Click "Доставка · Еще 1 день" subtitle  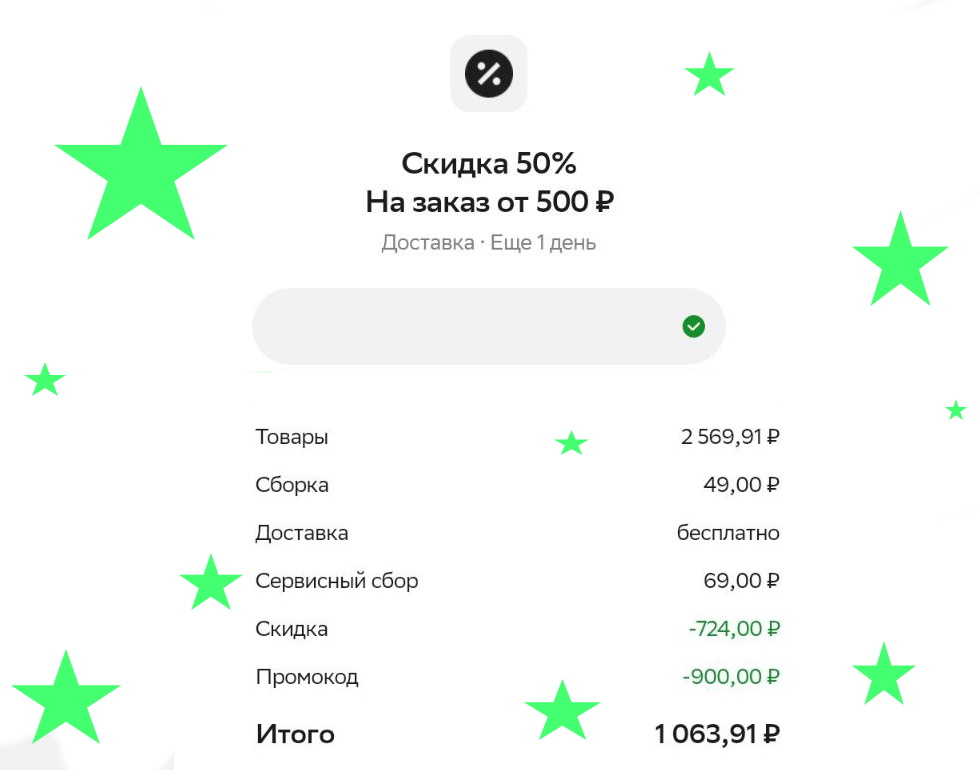point(489,243)
